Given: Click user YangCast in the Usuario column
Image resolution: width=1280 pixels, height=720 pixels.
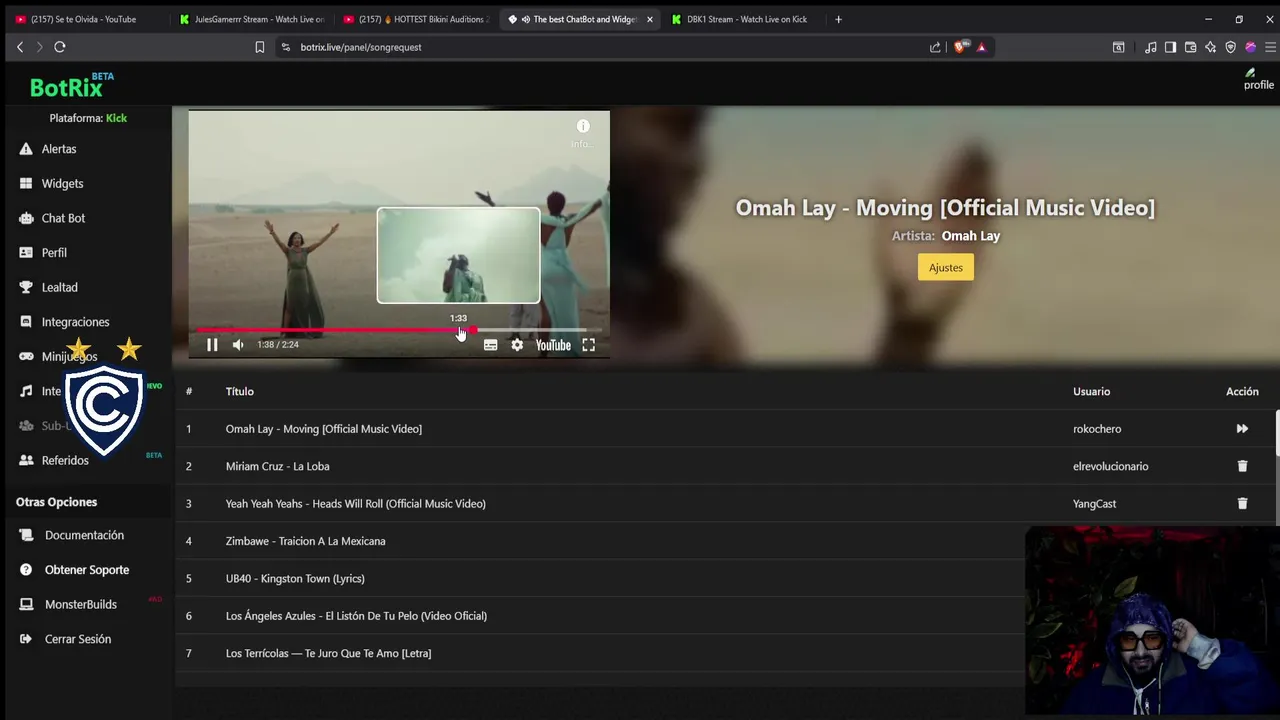Looking at the screenshot, I should pos(1094,504).
